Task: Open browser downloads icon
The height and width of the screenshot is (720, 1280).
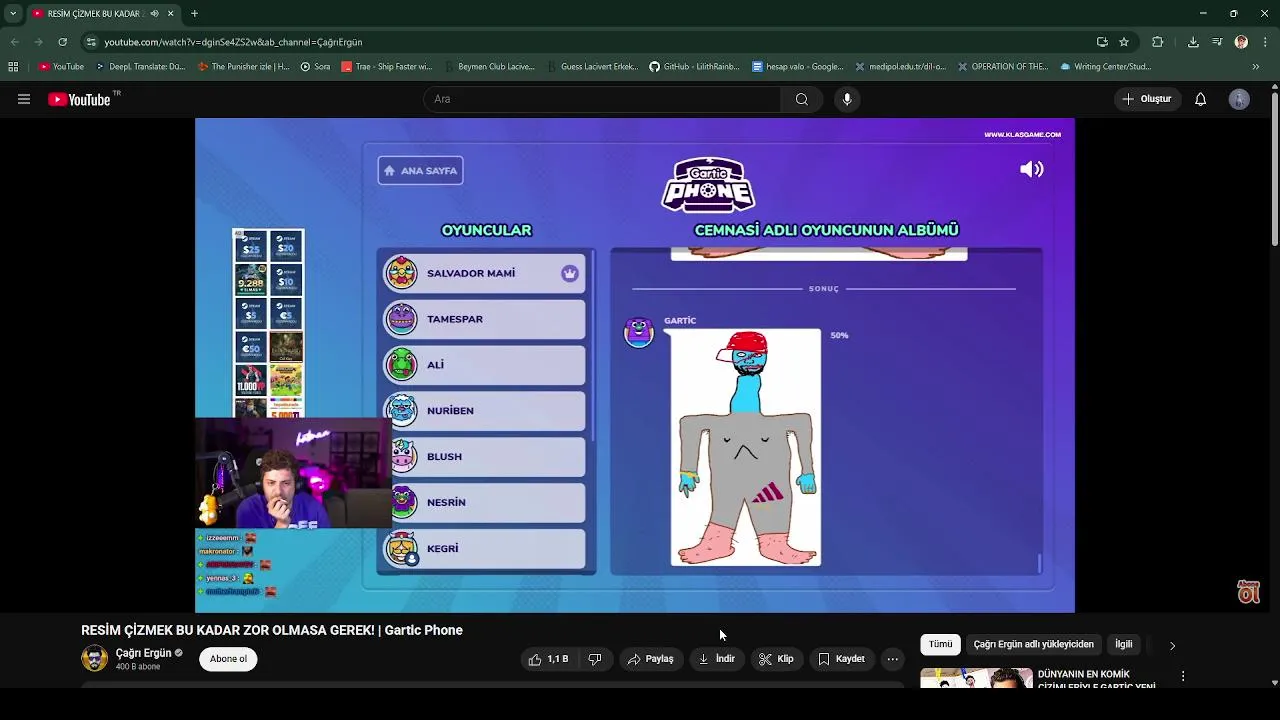Action: (x=1193, y=42)
